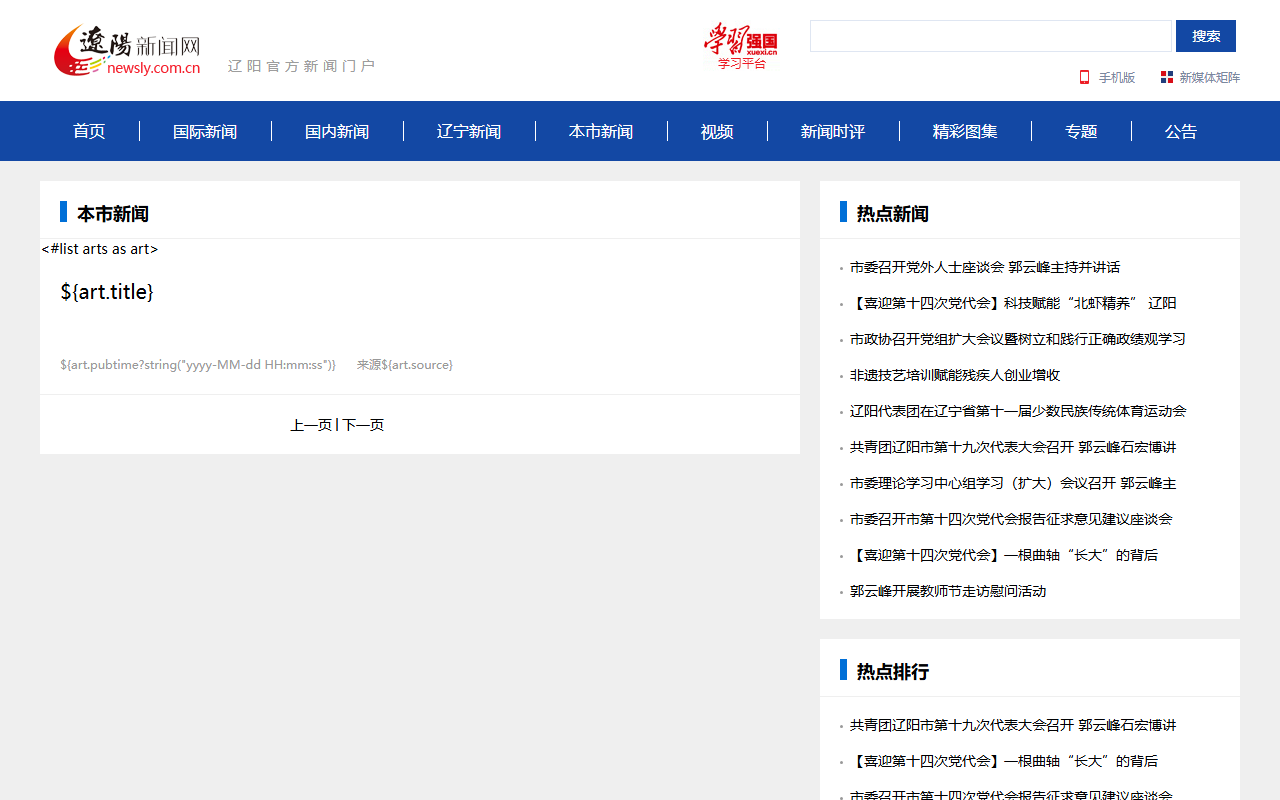
Task: Click the <#list arts as art> text
Action: click(x=100, y=249)
